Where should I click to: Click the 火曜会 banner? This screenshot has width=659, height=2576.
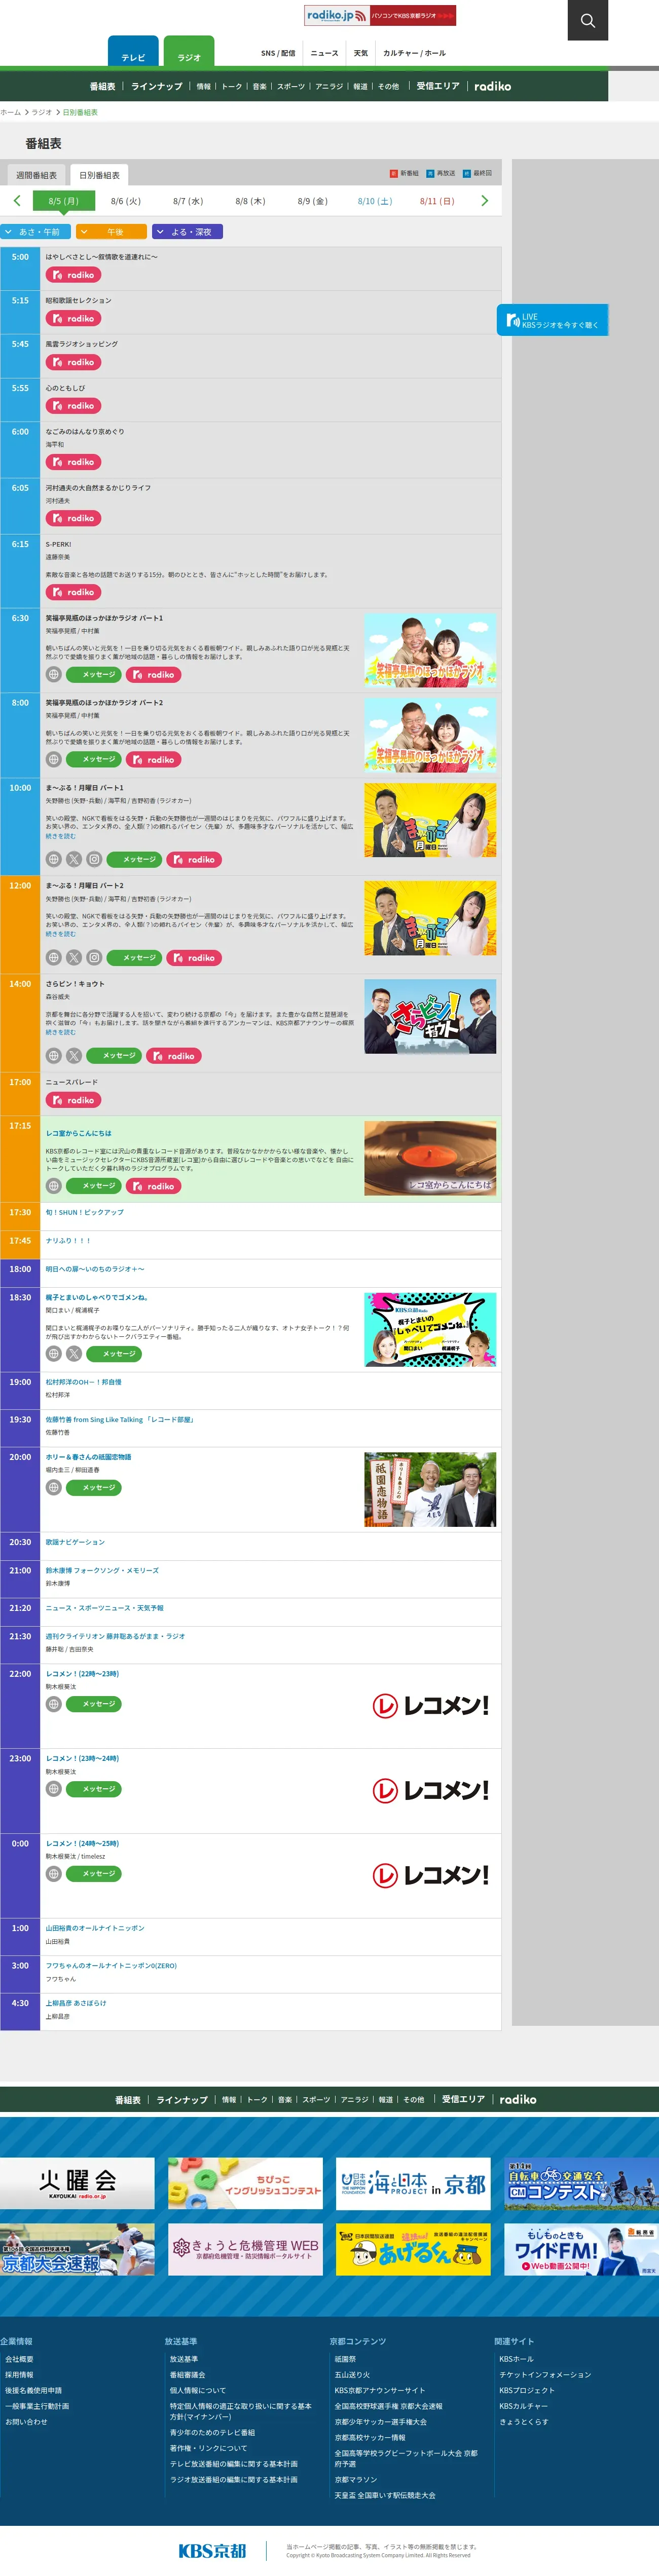point(77,2183)
